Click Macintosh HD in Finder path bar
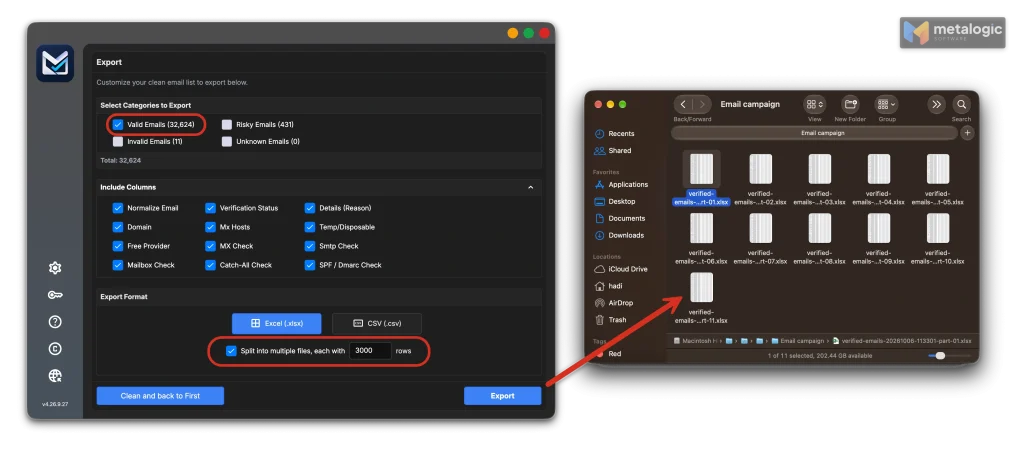This screenshot has height=451, width=1024. pyautogui.click(x=697, y=341)
